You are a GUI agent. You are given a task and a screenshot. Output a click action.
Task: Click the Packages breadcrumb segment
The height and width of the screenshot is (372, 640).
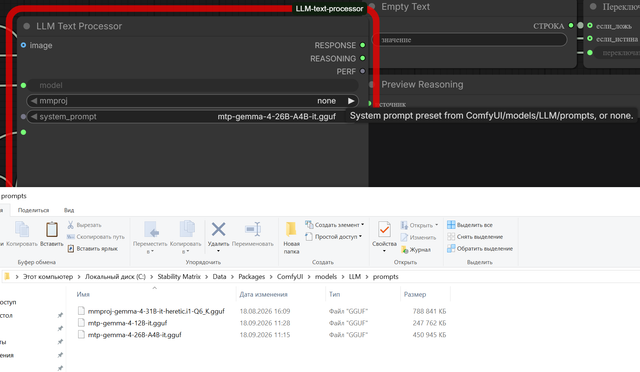click(251, 276)
